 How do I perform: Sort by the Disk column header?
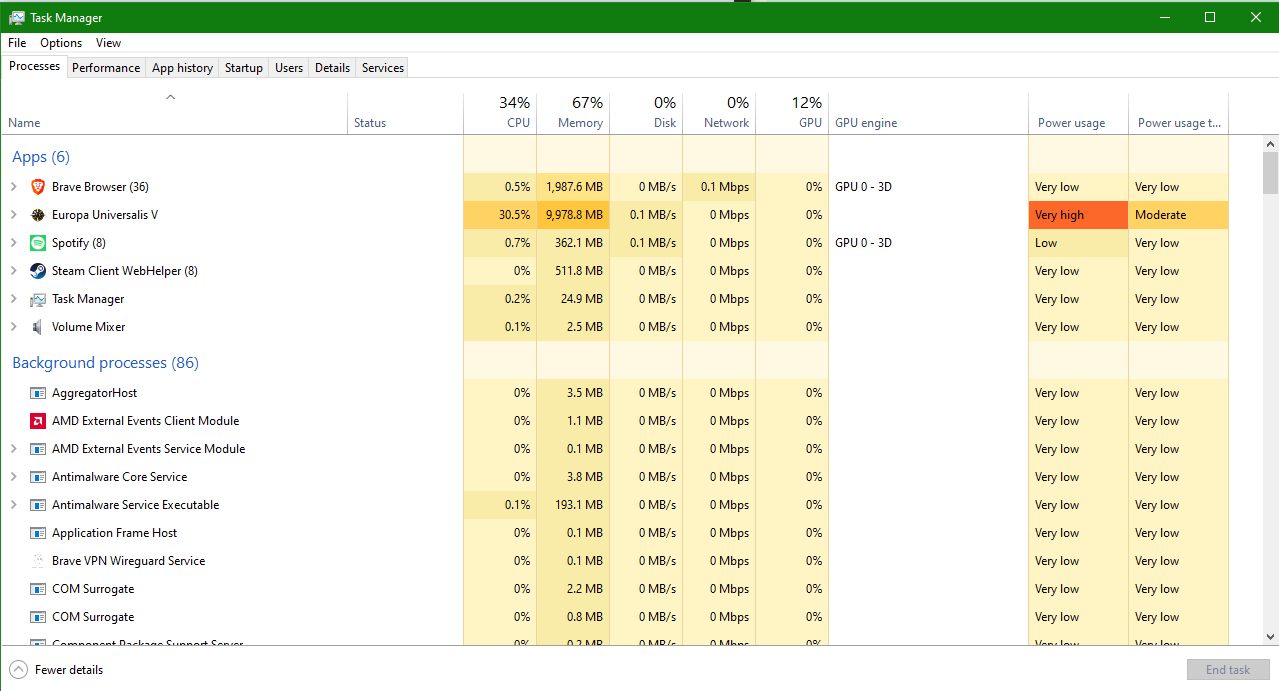[646, 114]
